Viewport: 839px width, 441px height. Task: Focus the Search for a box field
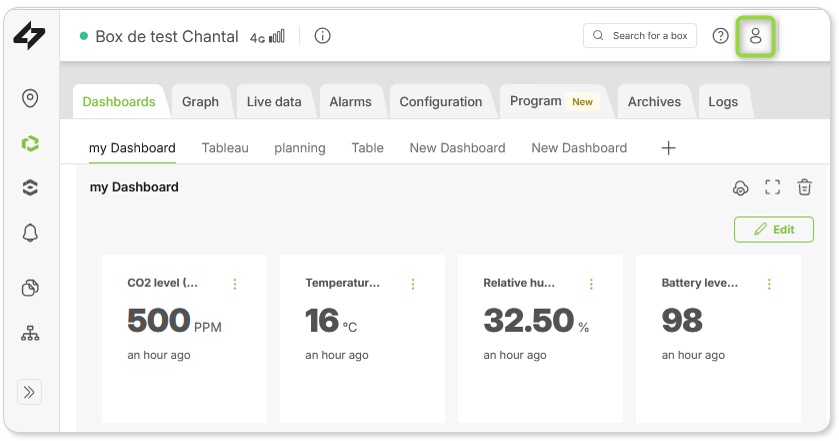click(x=640, y=36)
